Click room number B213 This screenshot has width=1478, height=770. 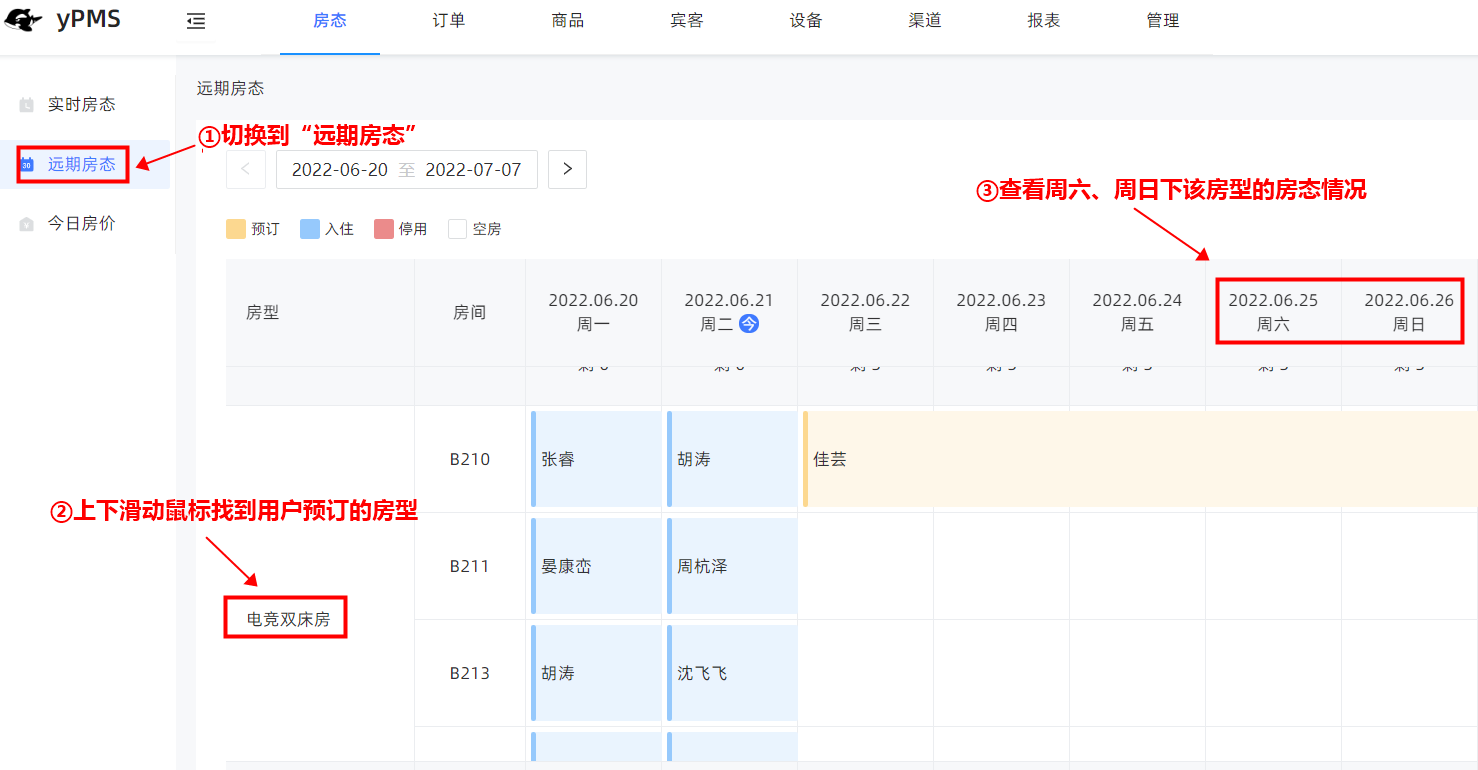tap(470, 674)
